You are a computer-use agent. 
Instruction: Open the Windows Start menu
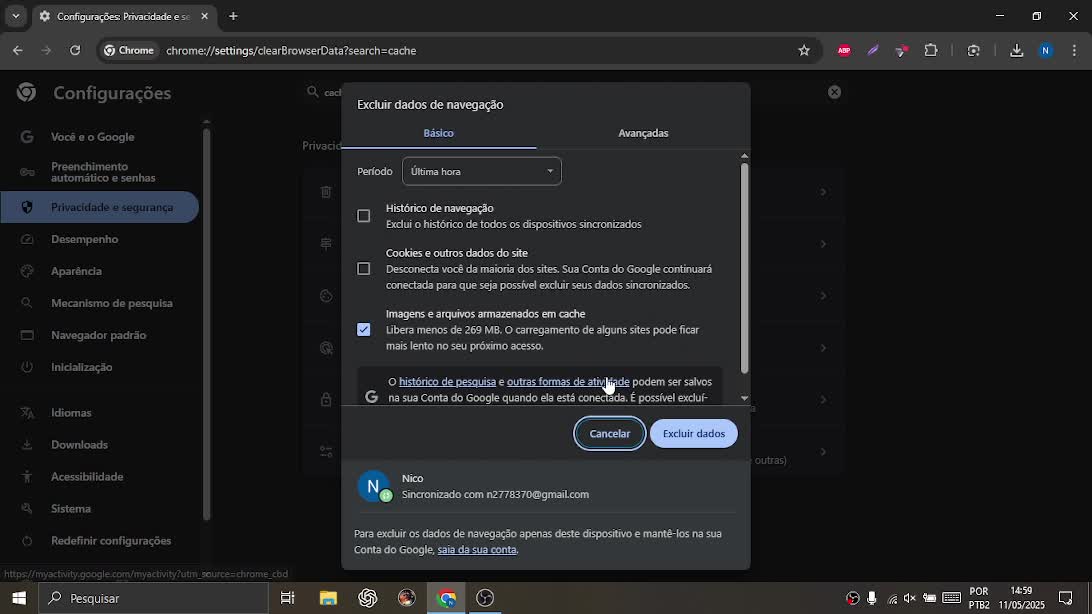click(x=19, y=598)
